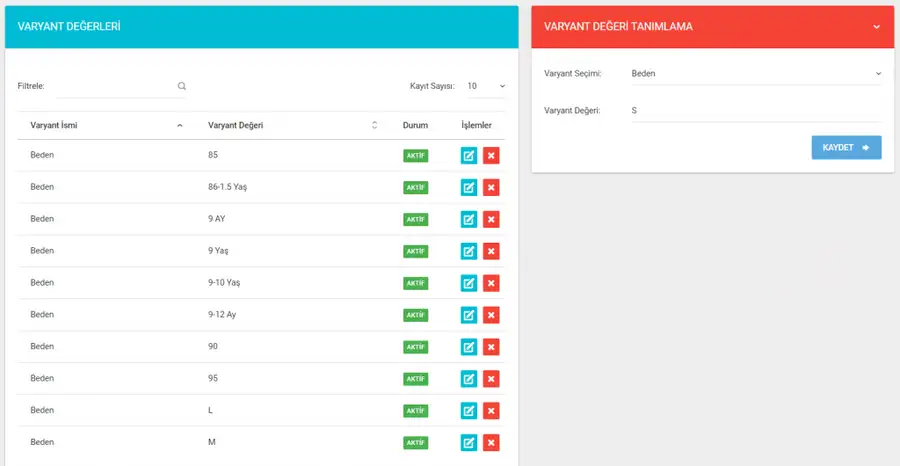Click the filter search magnifier icon
This screenshot has height=466, width=900.
tap(181, 86)
